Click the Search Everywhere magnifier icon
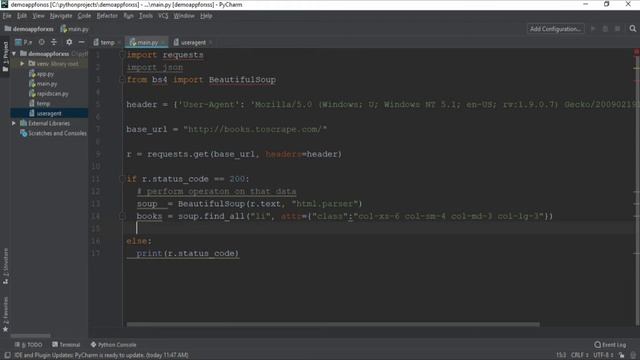The image size is (640, 360). (632, 29)
